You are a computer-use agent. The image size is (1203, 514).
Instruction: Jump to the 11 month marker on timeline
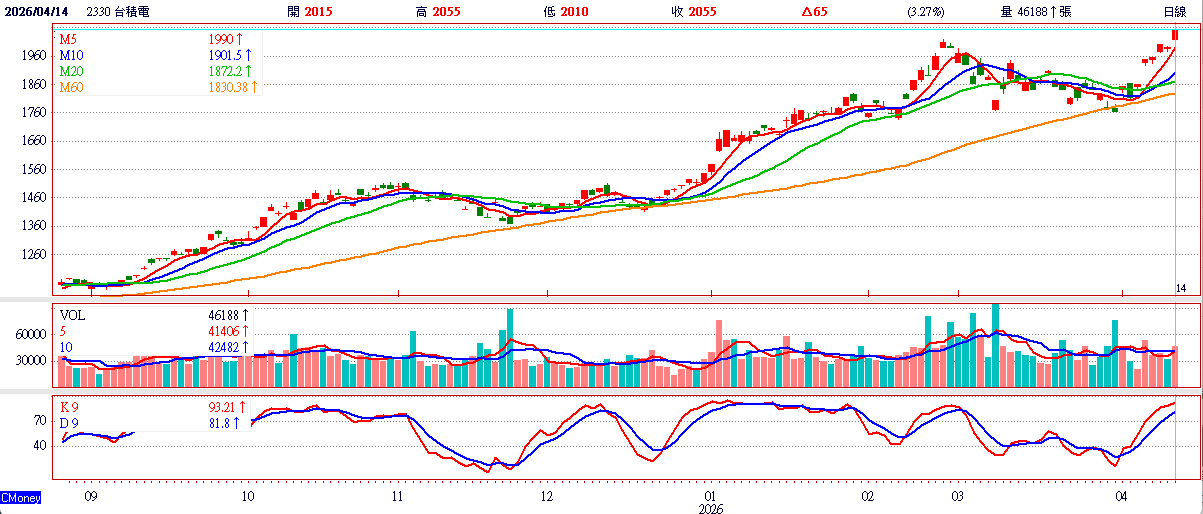click(397, 495)
